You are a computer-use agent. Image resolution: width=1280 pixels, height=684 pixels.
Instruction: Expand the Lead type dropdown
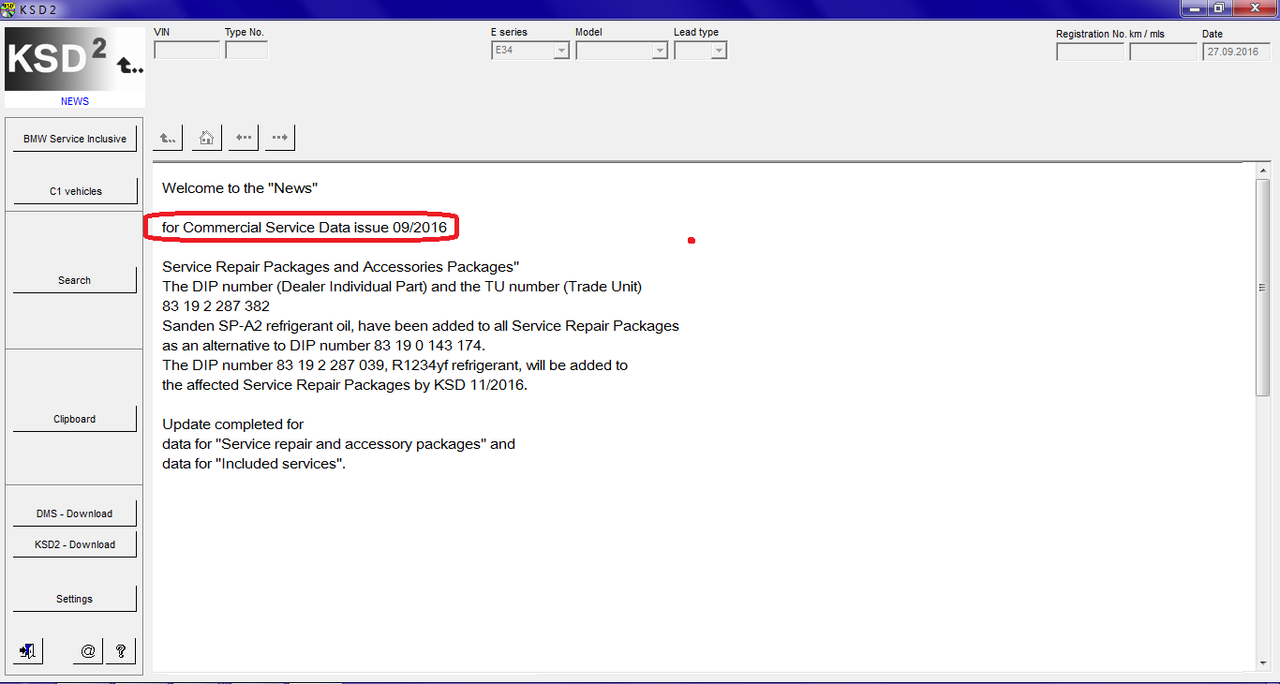(718, 50)
